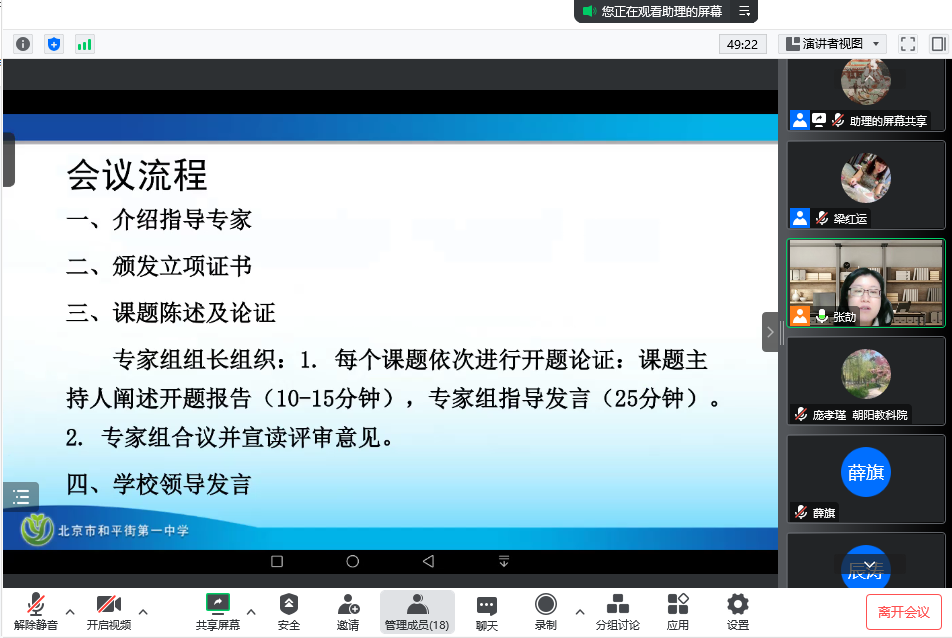Select 张劼's video thumbnail
Screen dimensions: 952x638
(x=865, y=283)
